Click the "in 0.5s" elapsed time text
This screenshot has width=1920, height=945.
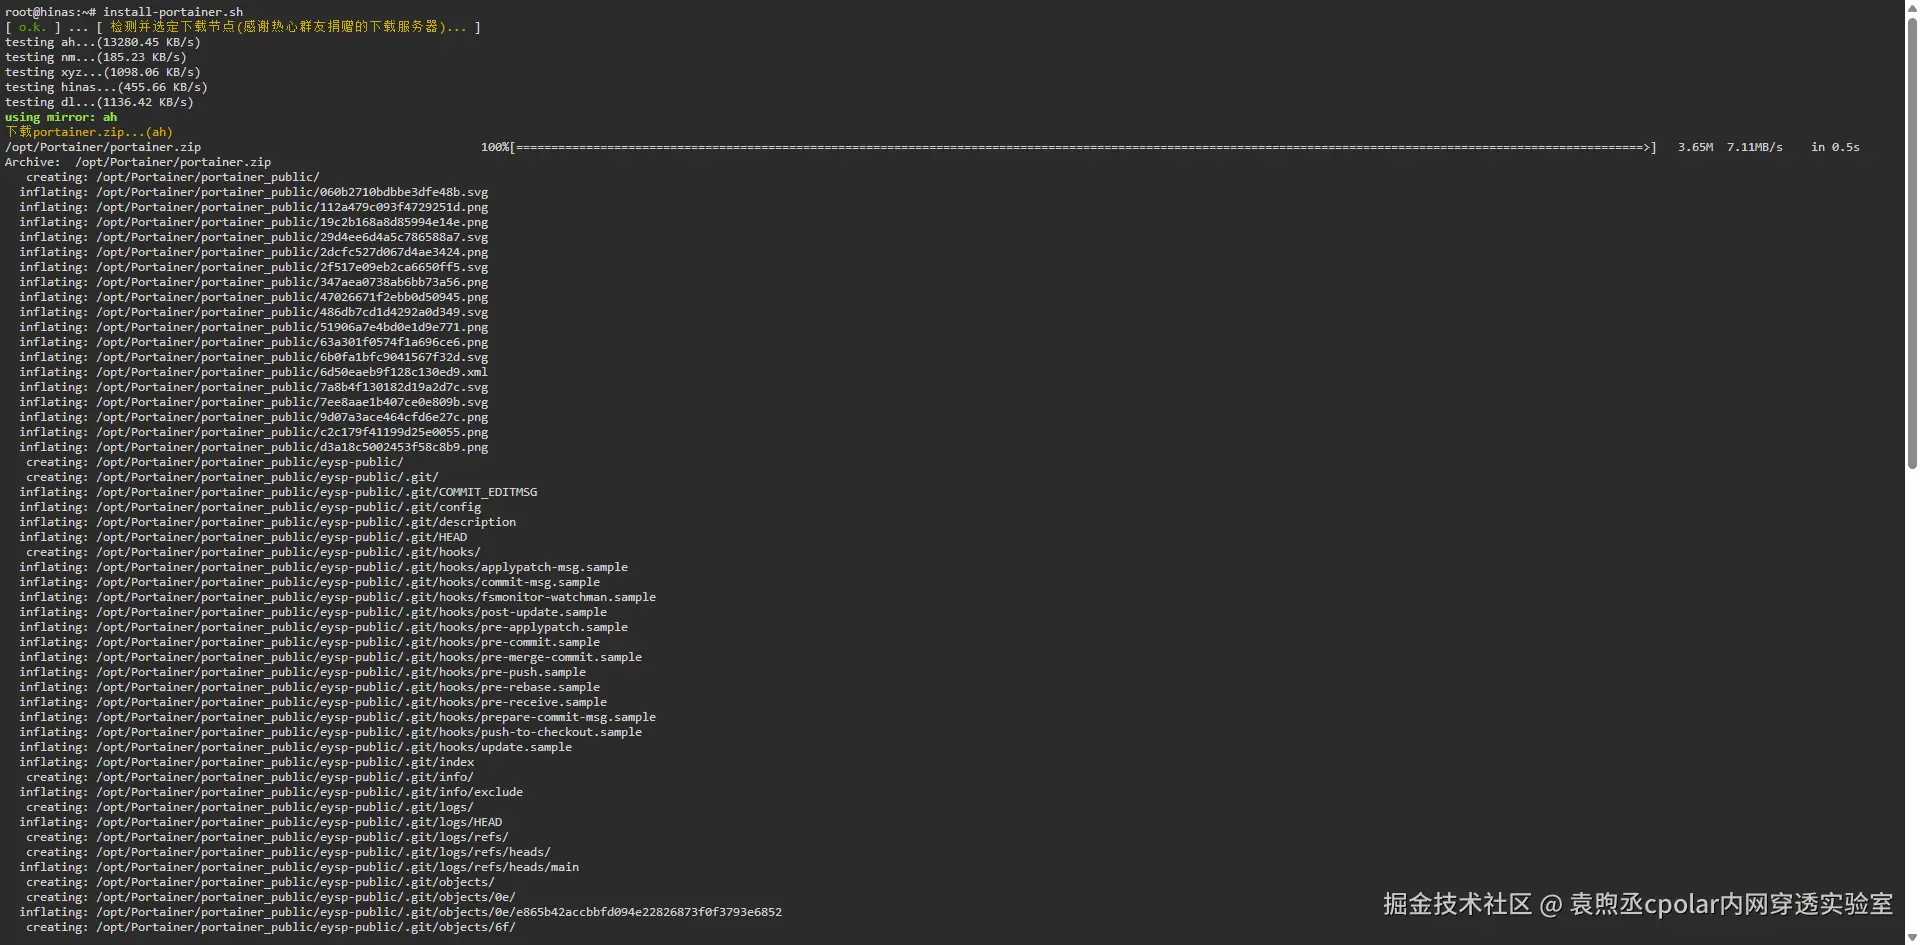click(1836, 147)
